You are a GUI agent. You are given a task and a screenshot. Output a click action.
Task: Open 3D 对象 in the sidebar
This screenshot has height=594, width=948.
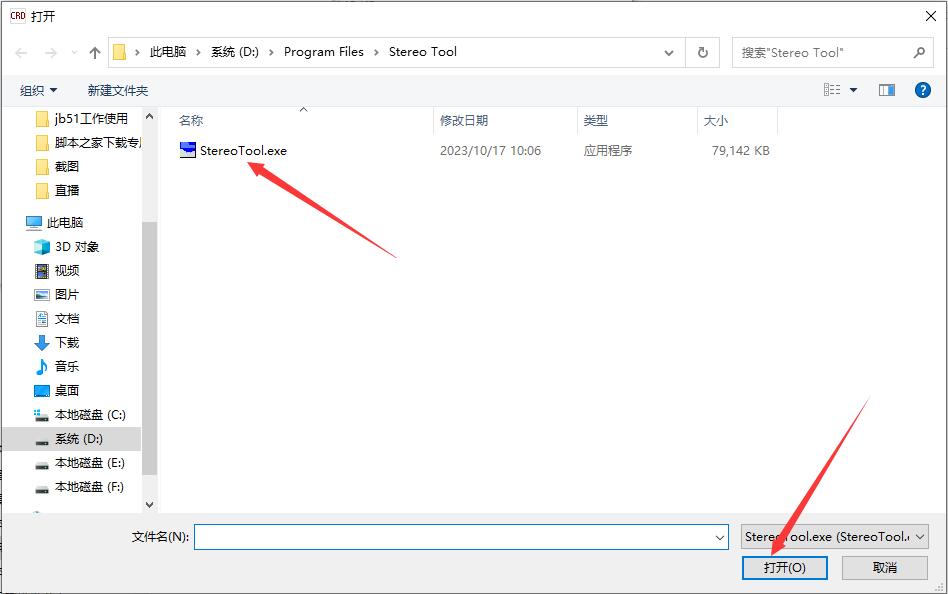click(x=77, y=247)
